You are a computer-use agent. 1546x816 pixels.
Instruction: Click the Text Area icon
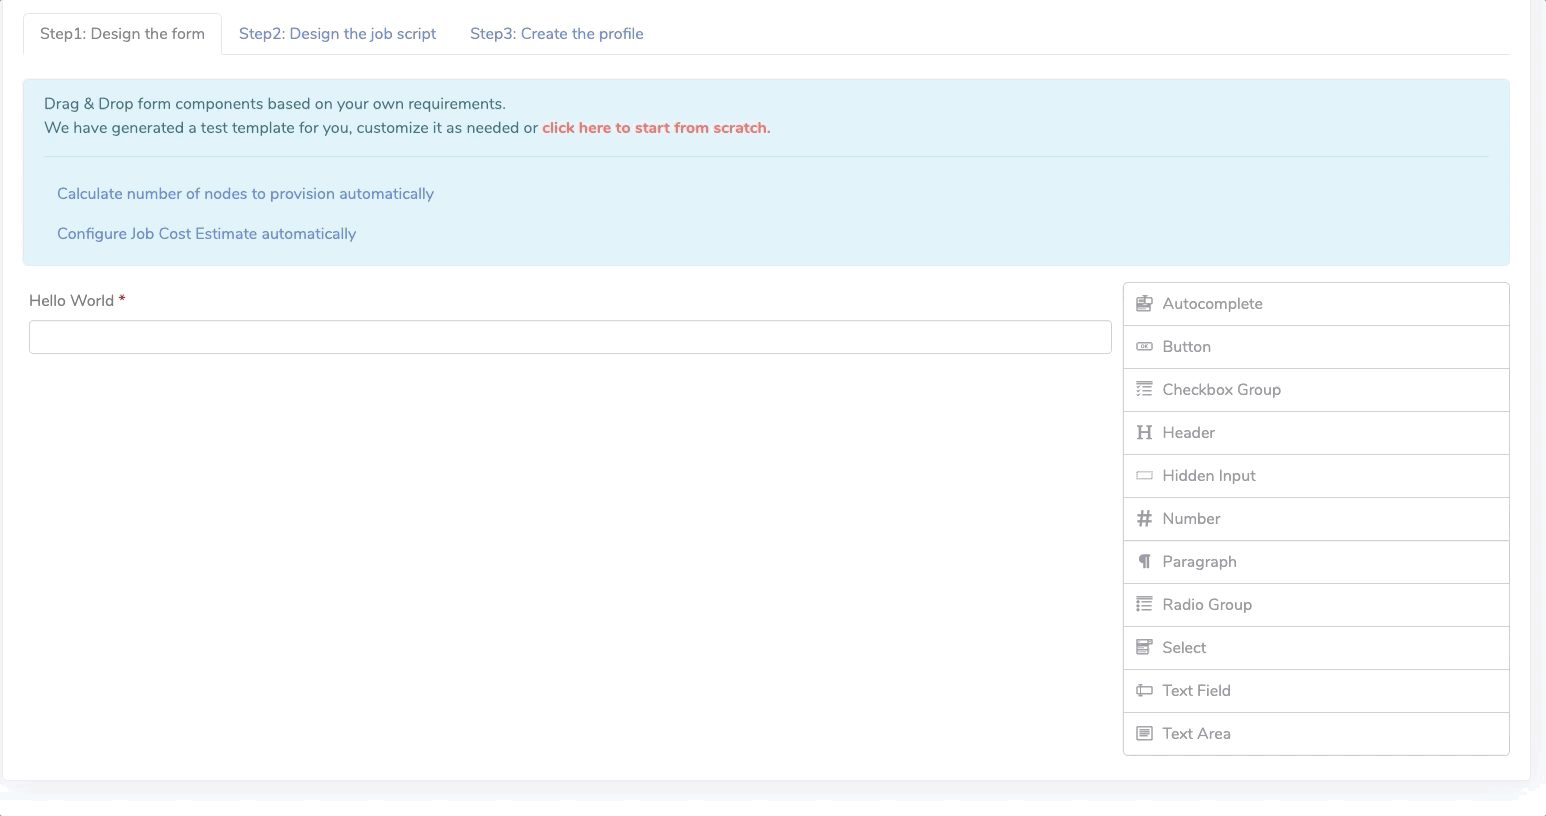(1144, 734)
